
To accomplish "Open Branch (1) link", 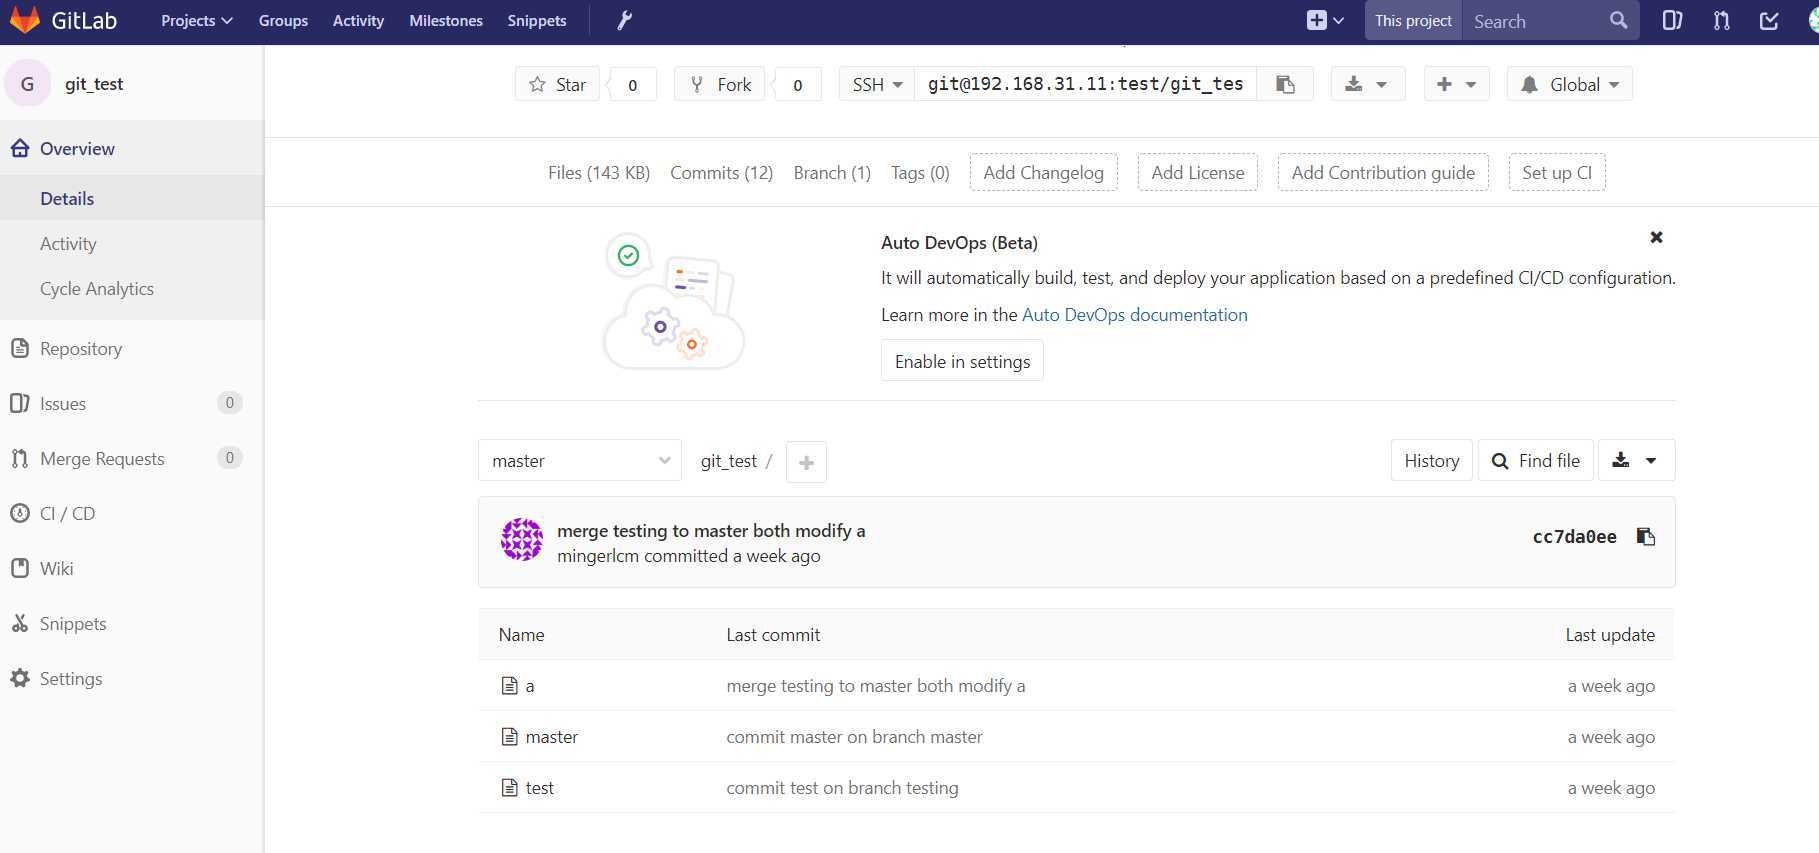I will tap(832, 173).
